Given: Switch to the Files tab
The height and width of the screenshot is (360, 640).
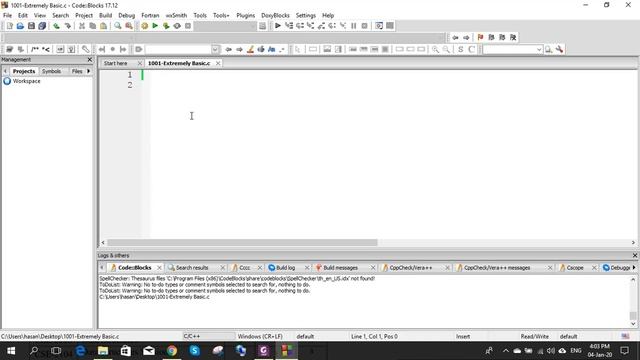Looking at the screenshot, I should click(77, 71).
